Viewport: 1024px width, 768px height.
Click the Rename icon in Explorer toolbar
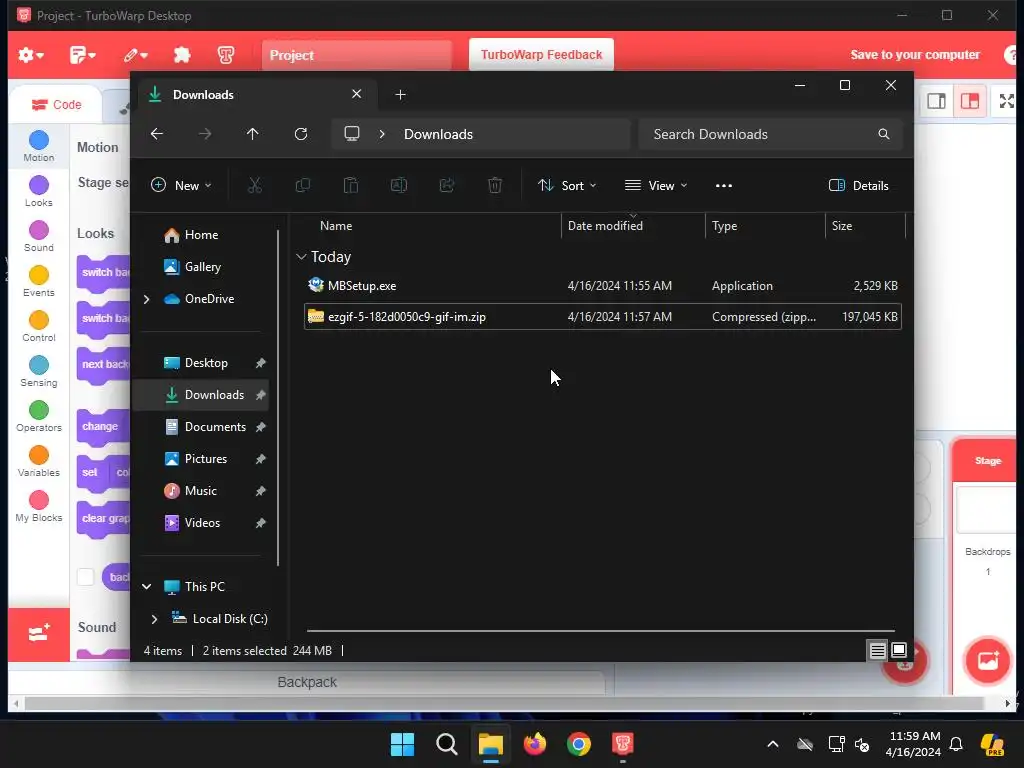coord(398,185)
